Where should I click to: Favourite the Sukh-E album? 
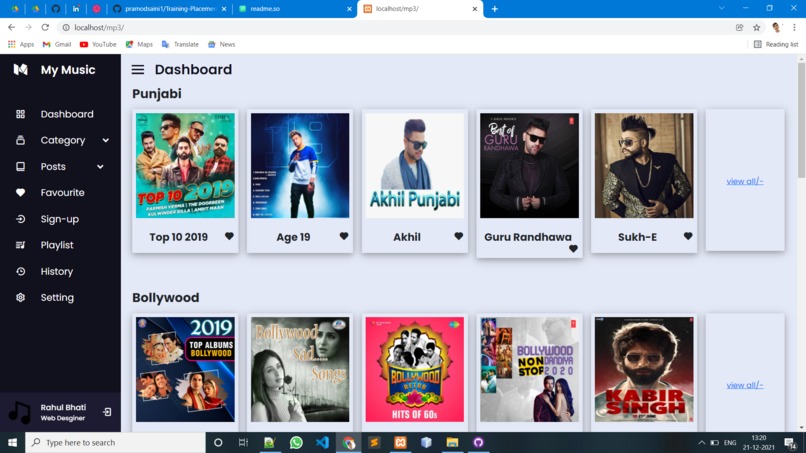pos(688,236)
